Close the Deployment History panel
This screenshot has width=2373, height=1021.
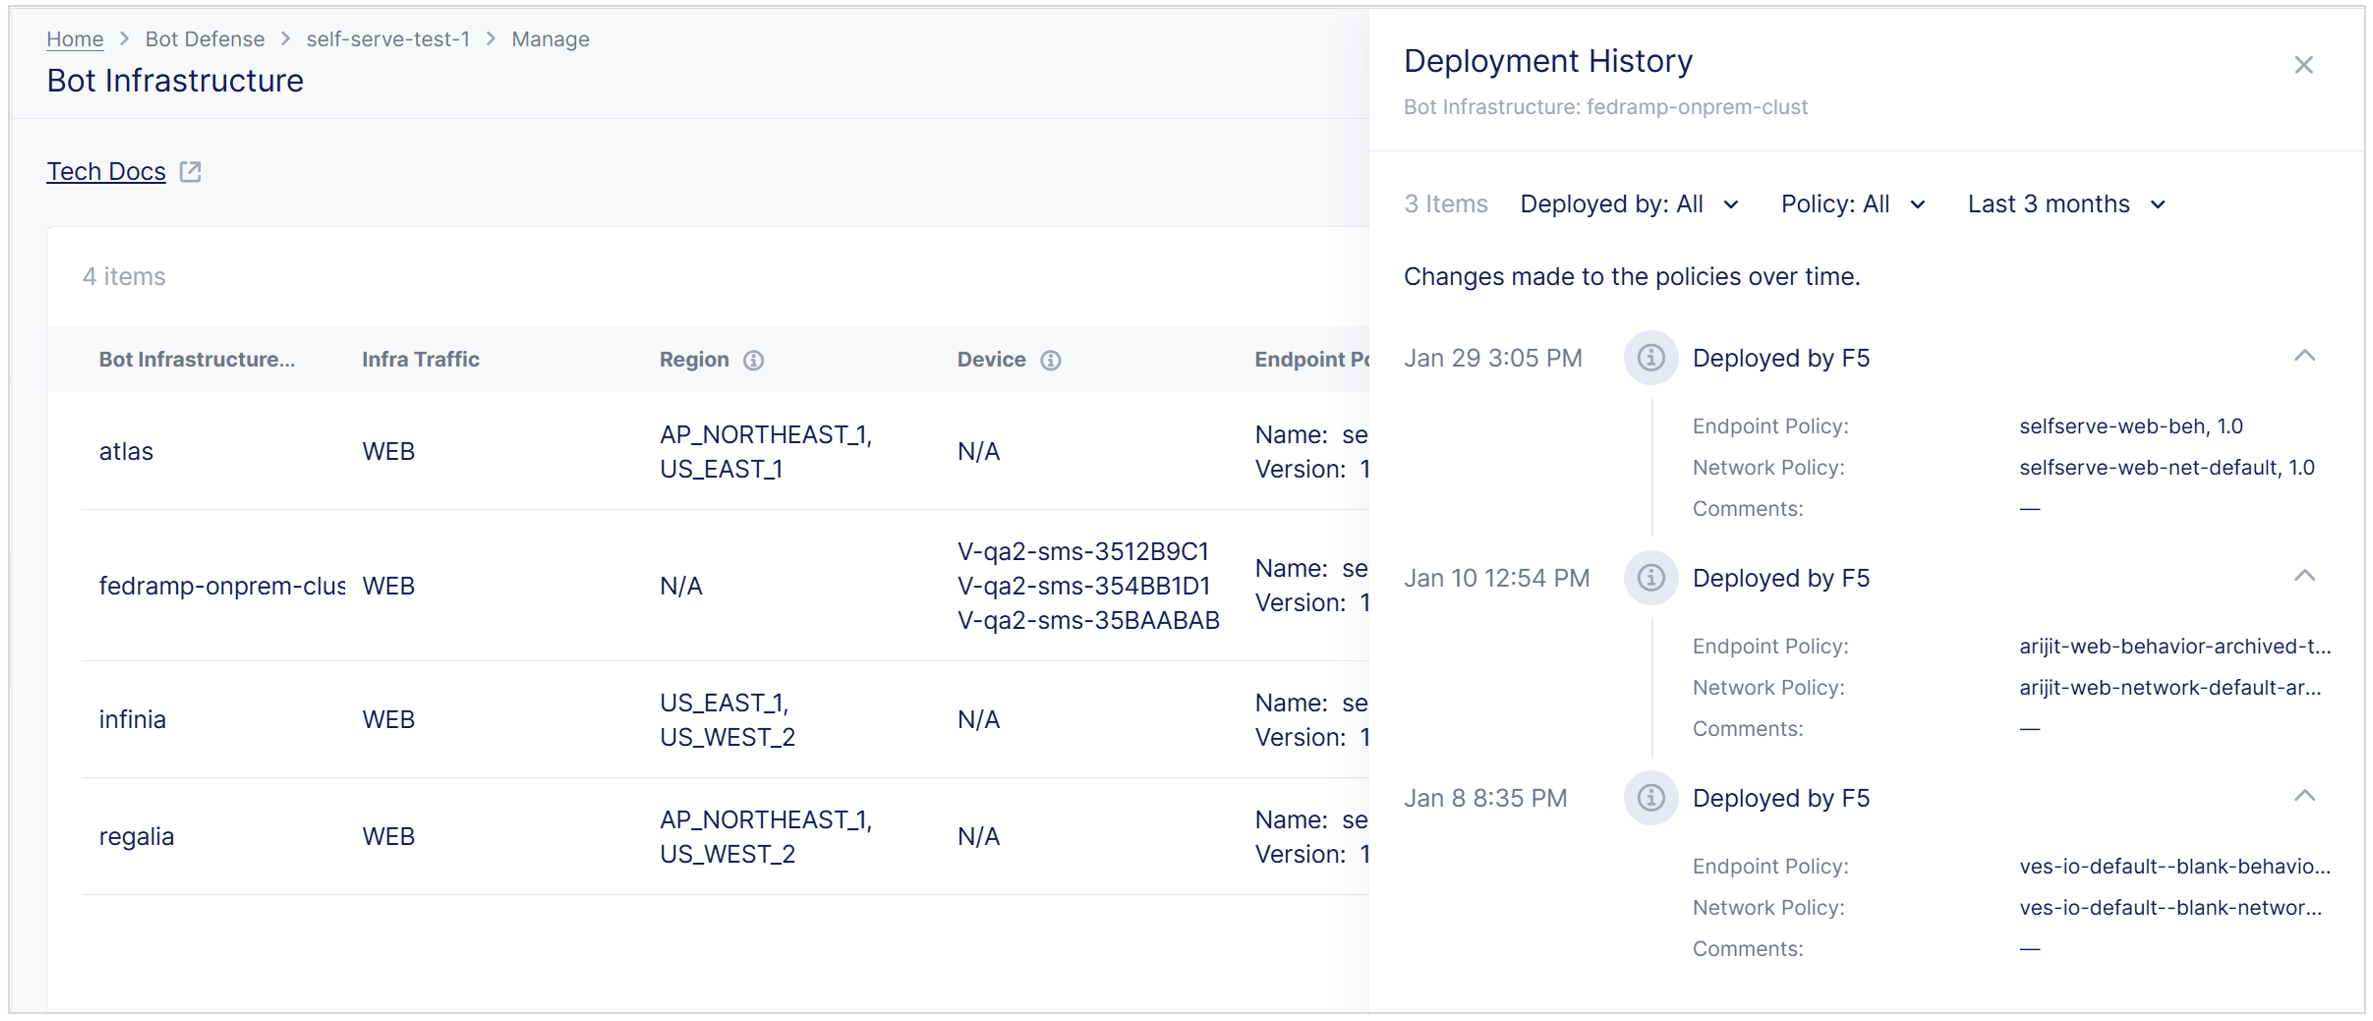tap(2304, 64)
